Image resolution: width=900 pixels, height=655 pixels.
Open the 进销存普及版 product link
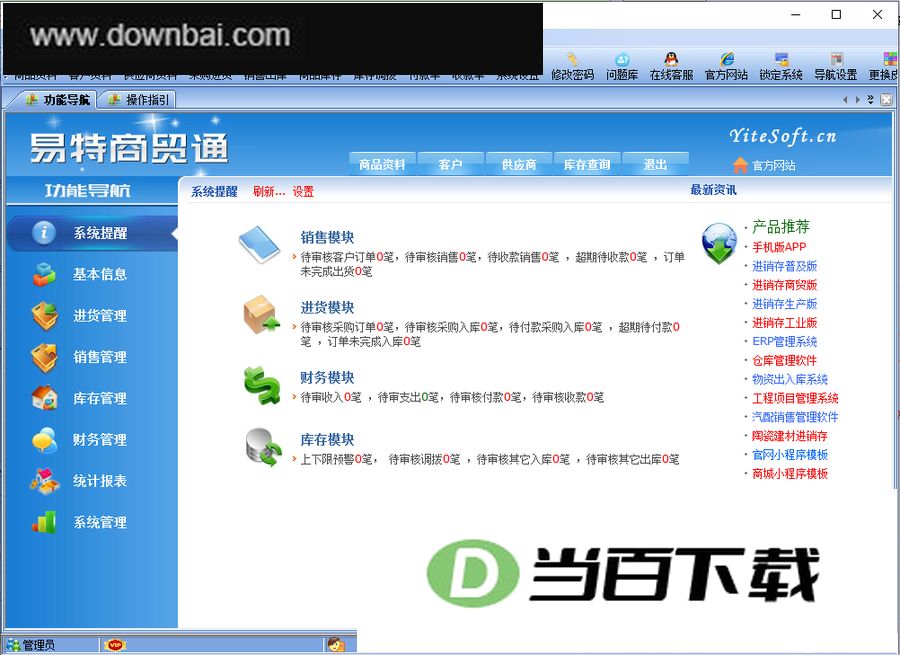[x=784, y=266]
